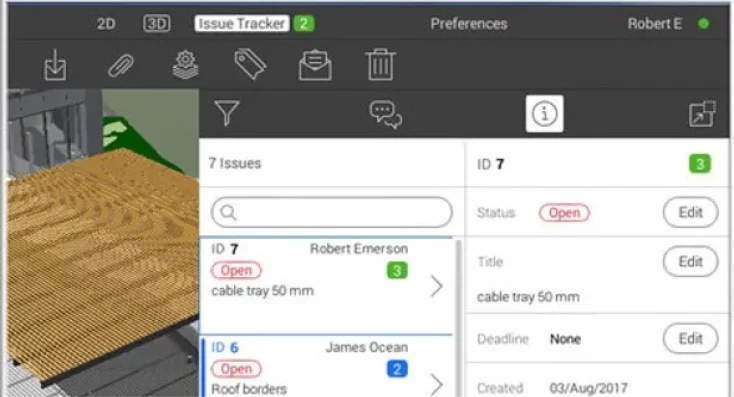Switch to 3D view
Screen dimensions: 734x397
pos(156,23)
